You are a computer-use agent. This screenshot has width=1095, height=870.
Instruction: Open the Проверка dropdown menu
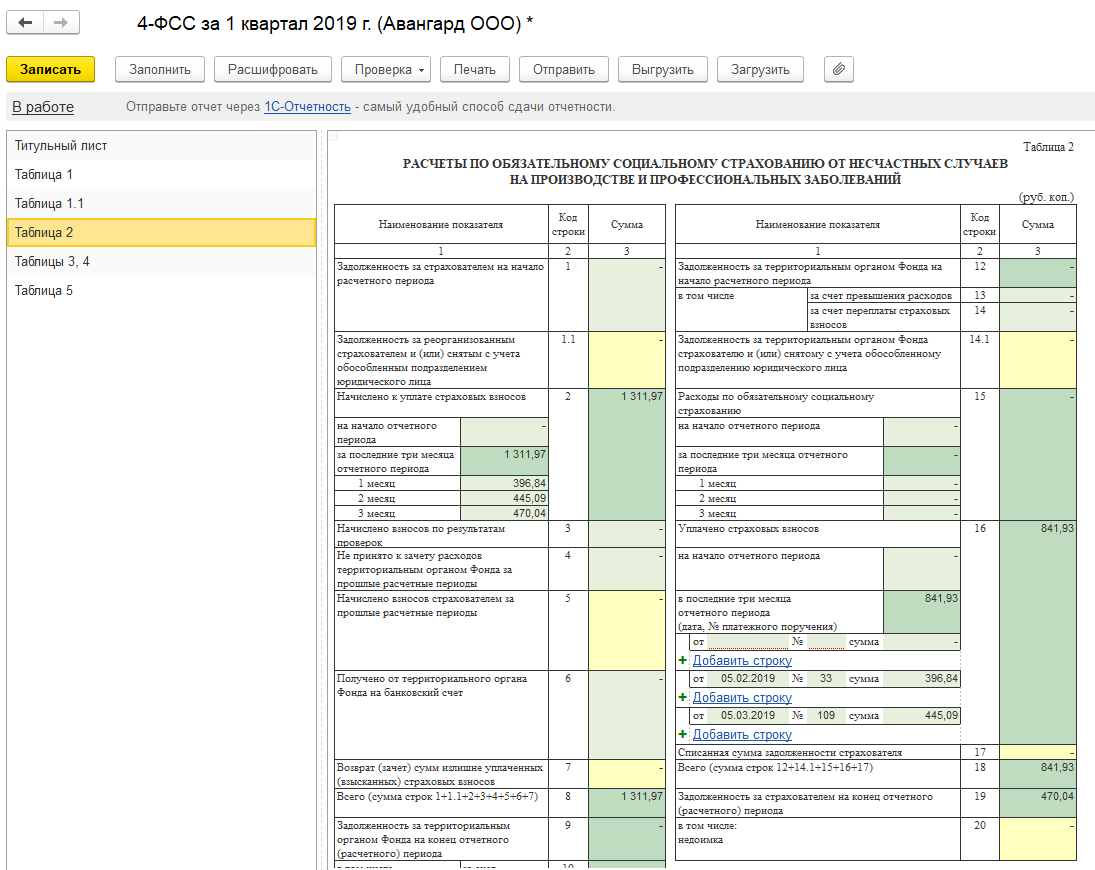point(385,69)
